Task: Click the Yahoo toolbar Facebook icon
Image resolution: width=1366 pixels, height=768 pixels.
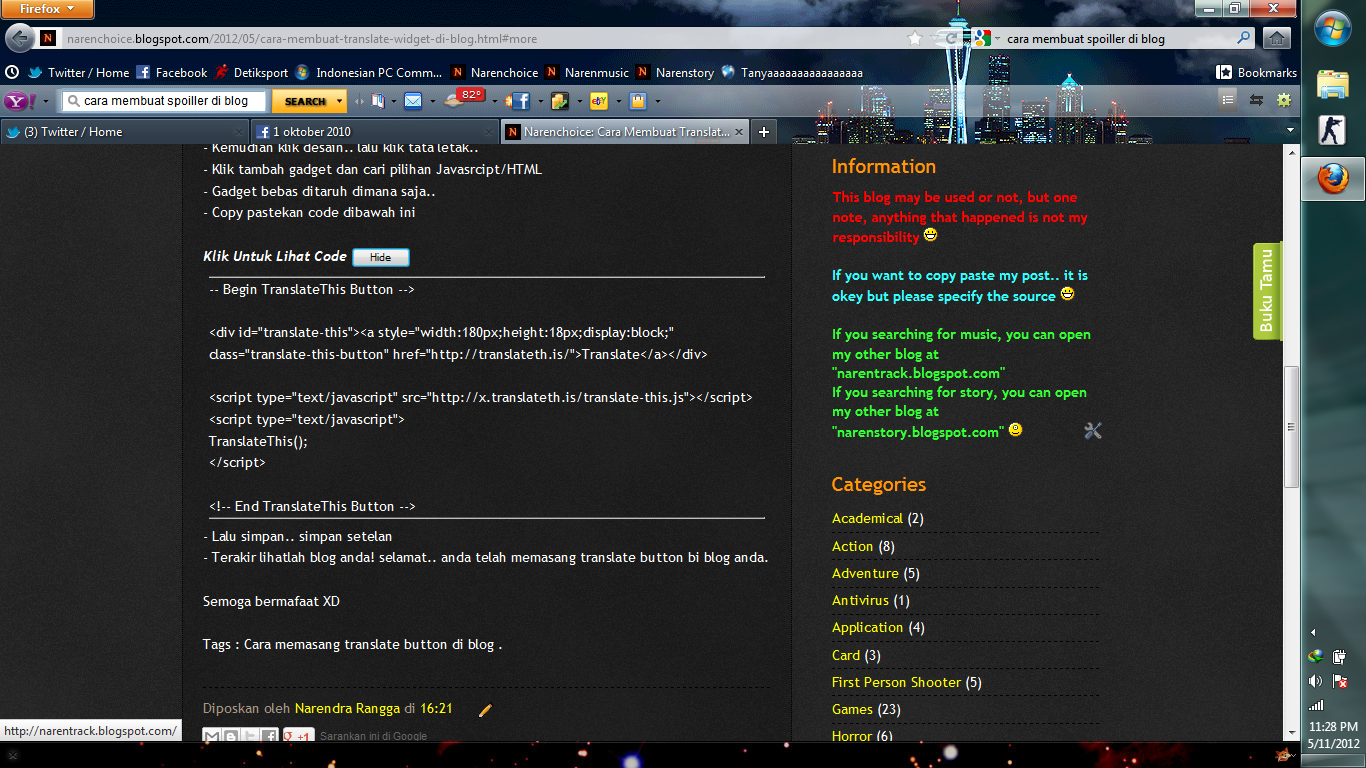Action: [518, 101]
